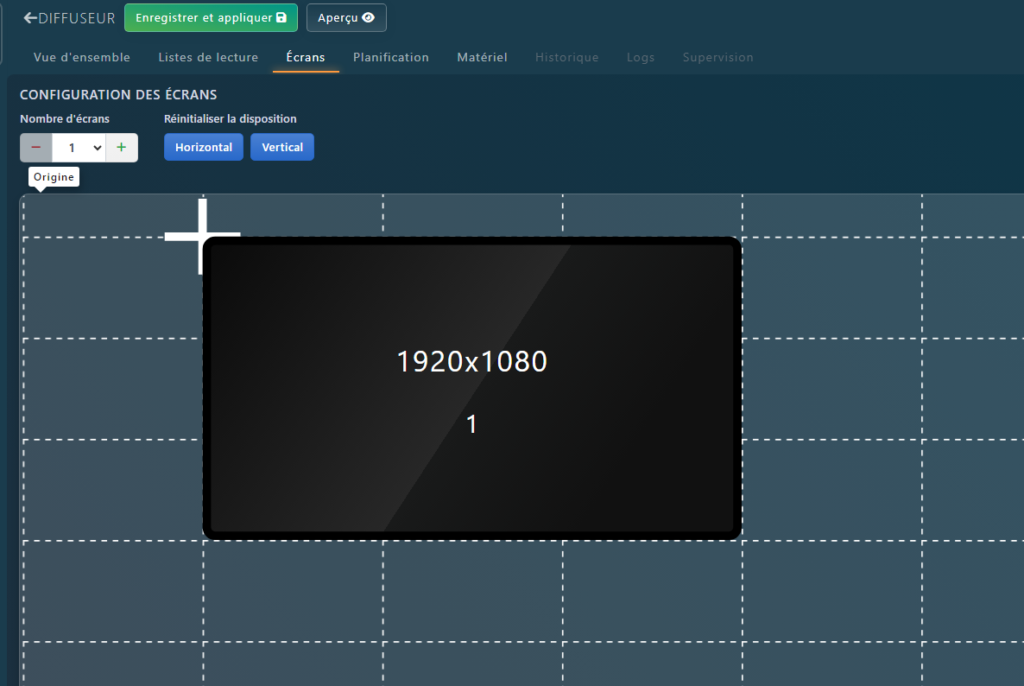Click screen number 1 below the resolution text
The width and height of the screenshot is (1024, 686).
tap(472, 424)
